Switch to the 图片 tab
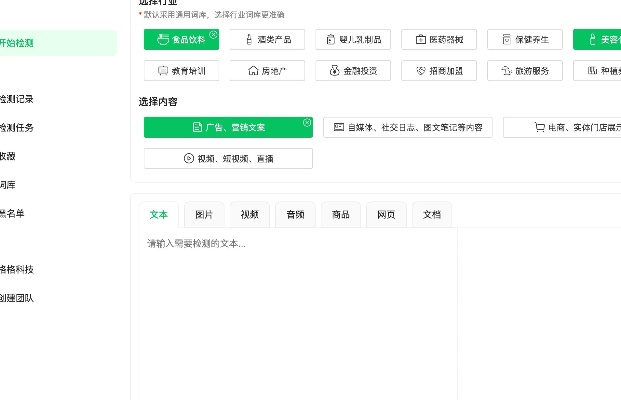This screenshot has height=400, width=621. (x=204, y=215)
